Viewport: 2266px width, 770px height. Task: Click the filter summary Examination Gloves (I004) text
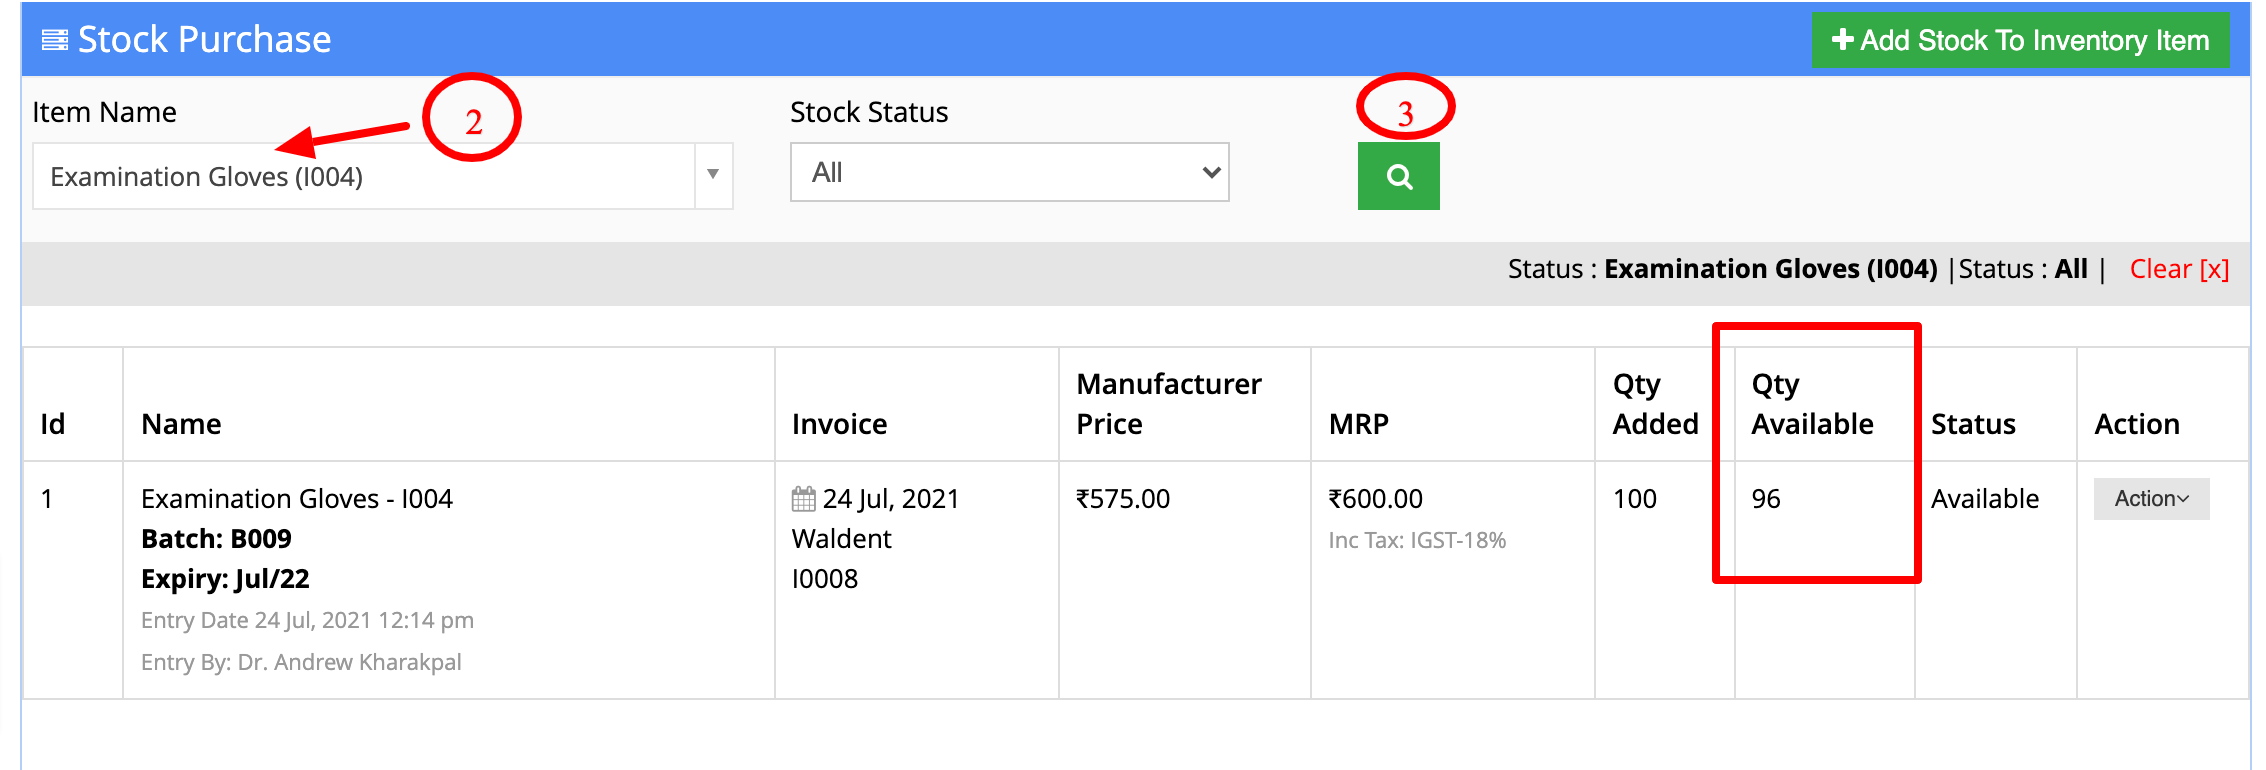coord(1770,269)
